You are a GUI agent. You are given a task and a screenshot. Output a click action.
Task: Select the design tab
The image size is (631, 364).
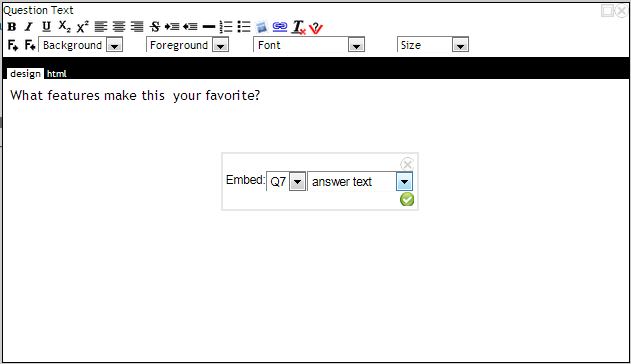point(25,74)
